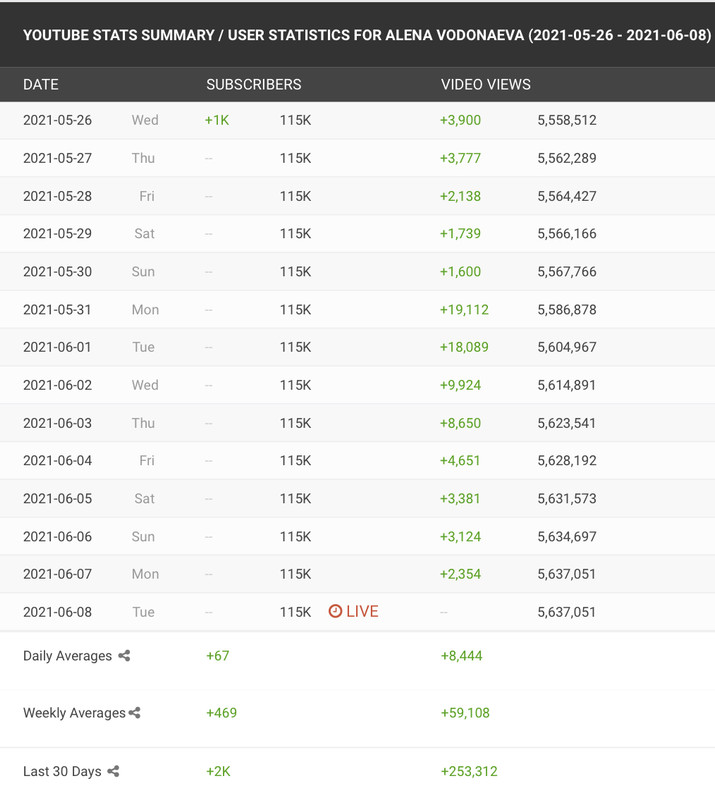
Task: Click total views 5,562,289
Action: (x=567, y=158)
